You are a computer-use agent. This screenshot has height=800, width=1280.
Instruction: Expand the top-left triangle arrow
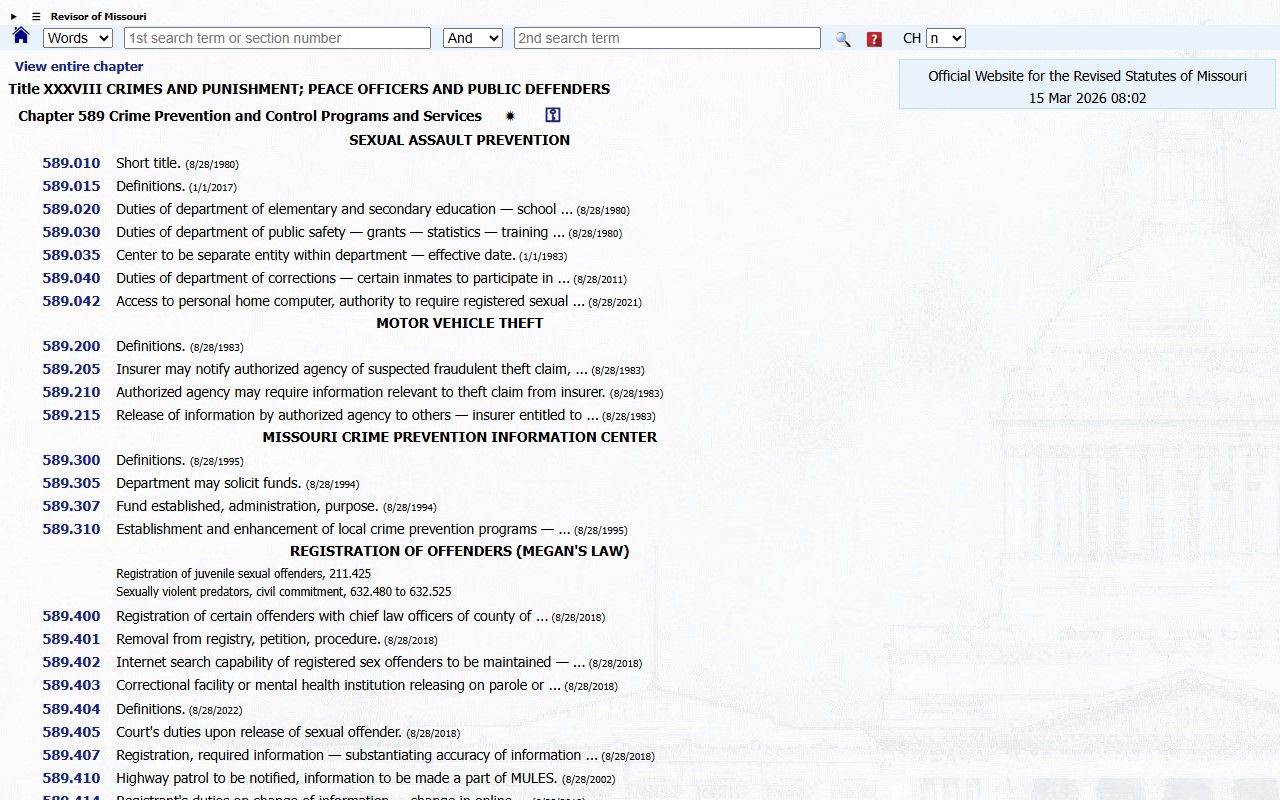point(14,16)
